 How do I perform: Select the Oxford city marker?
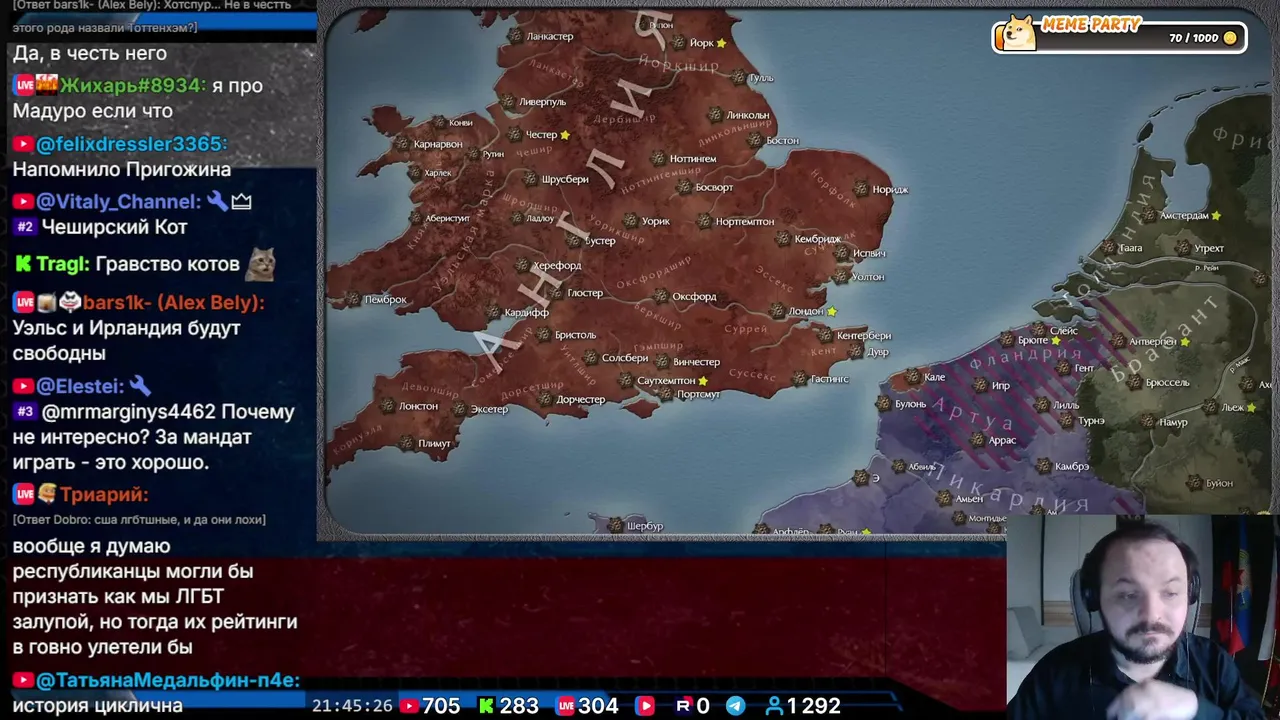[660, 296]
